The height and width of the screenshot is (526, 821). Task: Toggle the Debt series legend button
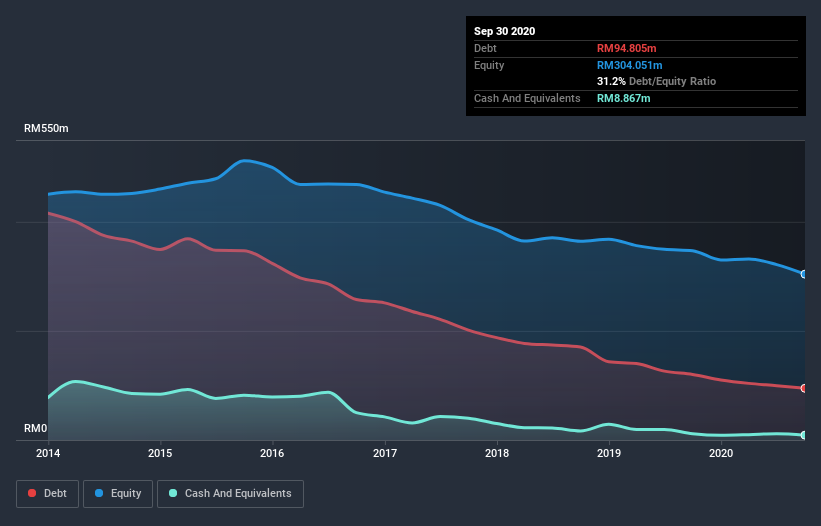[x=48, y=494]
